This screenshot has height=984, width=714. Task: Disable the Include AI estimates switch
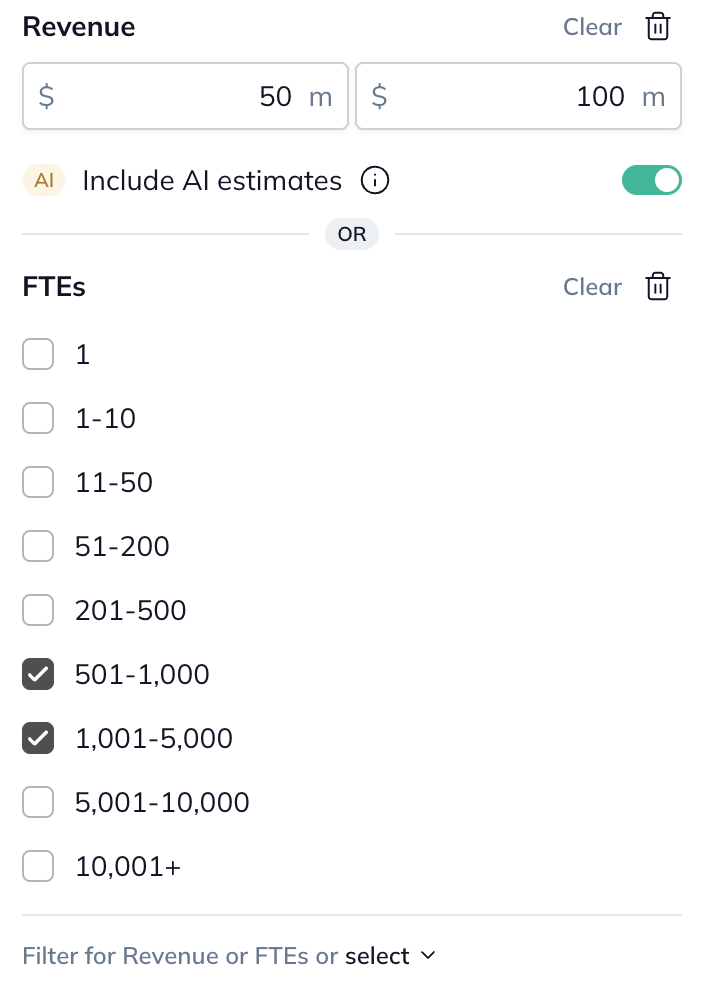[x=651, y=181]
